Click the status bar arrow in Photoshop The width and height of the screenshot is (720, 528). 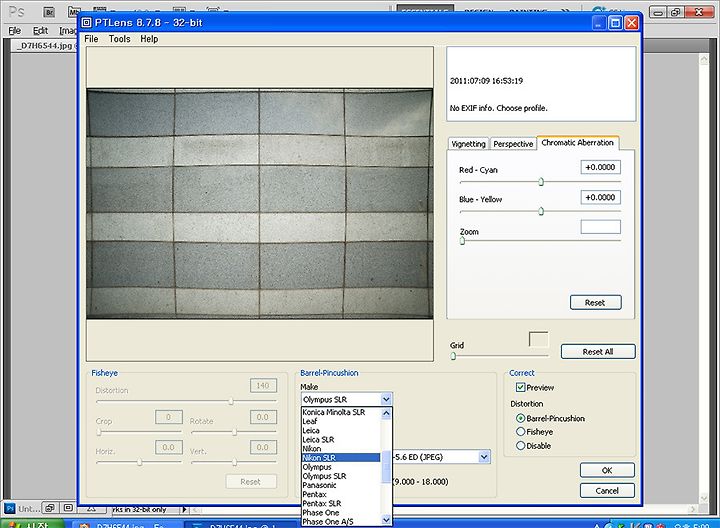pos(184,509)
